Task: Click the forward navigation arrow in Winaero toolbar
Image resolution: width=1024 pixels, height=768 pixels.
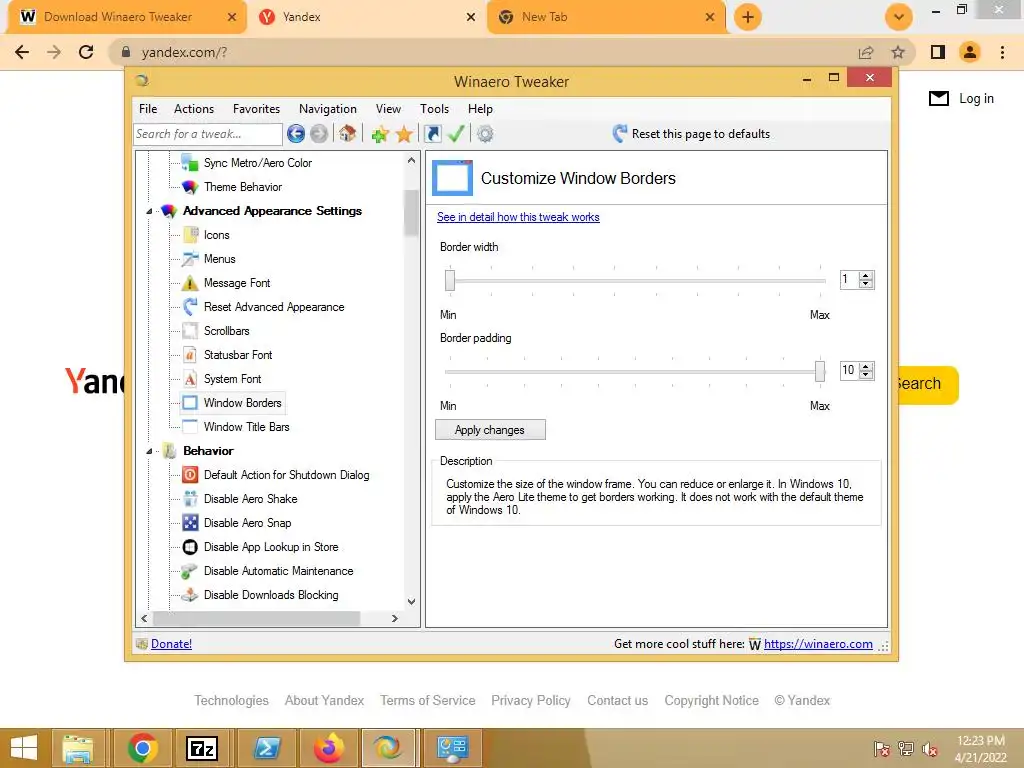Action: (x=319, y=134)
